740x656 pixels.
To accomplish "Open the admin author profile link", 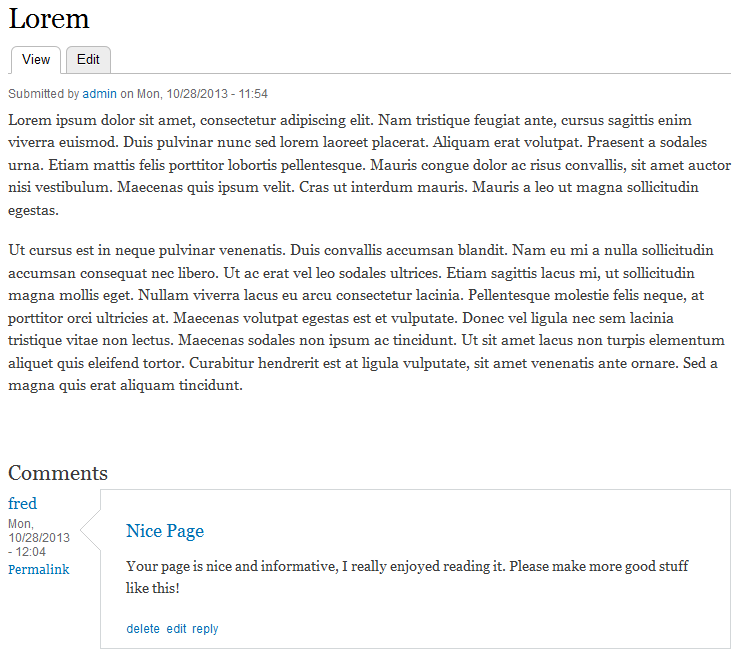I will (x=100, y=94).
